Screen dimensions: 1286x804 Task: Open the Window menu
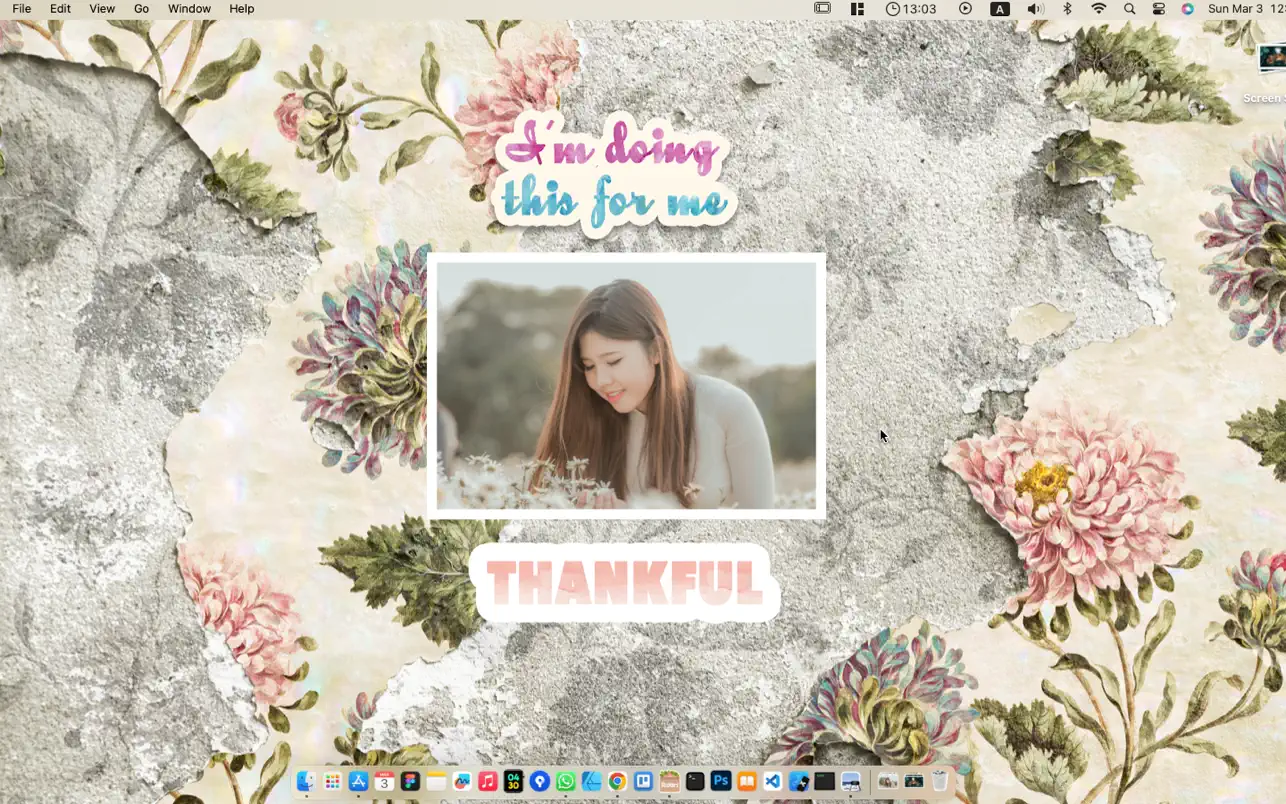[189, 9]
